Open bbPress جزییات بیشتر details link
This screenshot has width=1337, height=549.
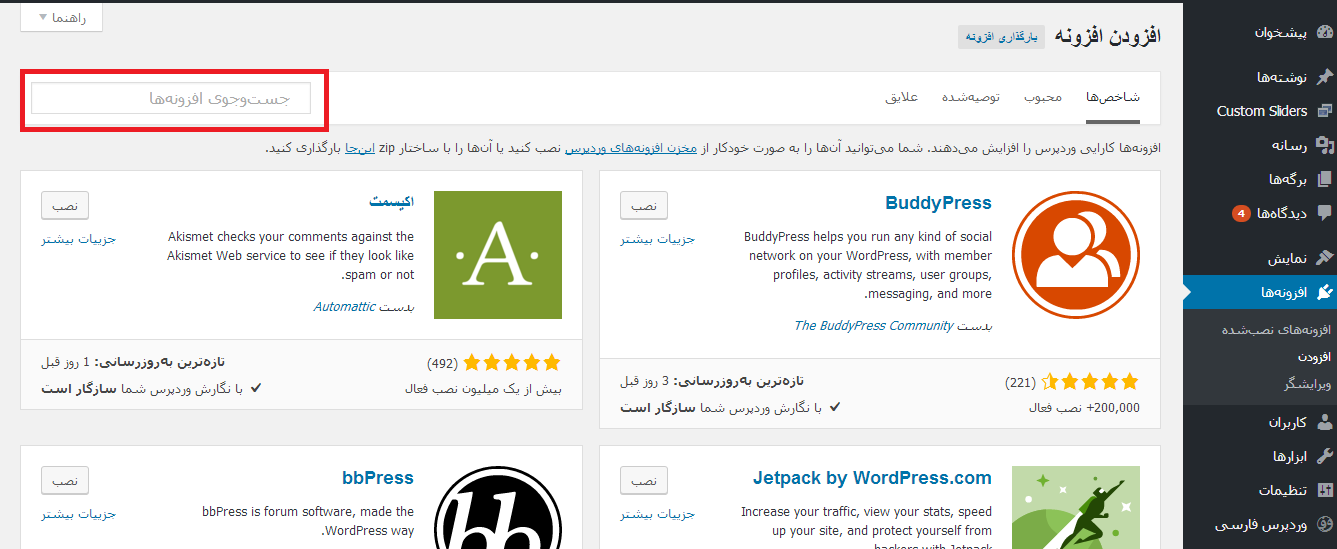[78, 514]
